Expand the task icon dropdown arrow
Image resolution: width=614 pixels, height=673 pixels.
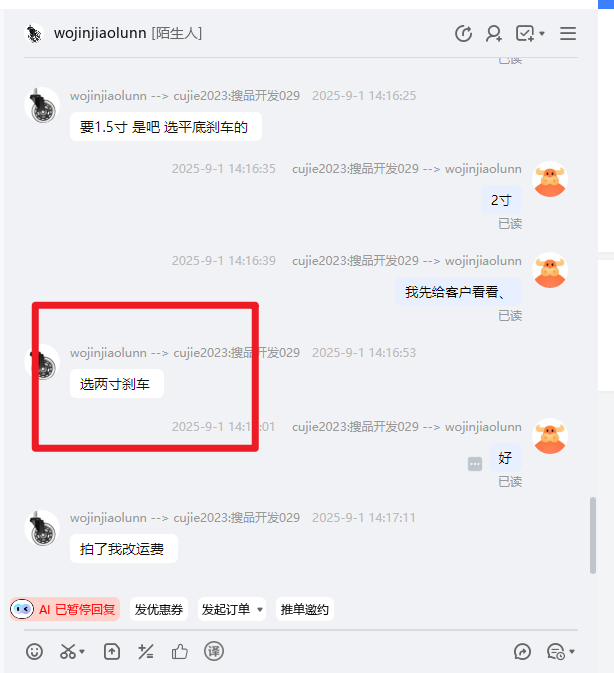[x=542, y=33]
